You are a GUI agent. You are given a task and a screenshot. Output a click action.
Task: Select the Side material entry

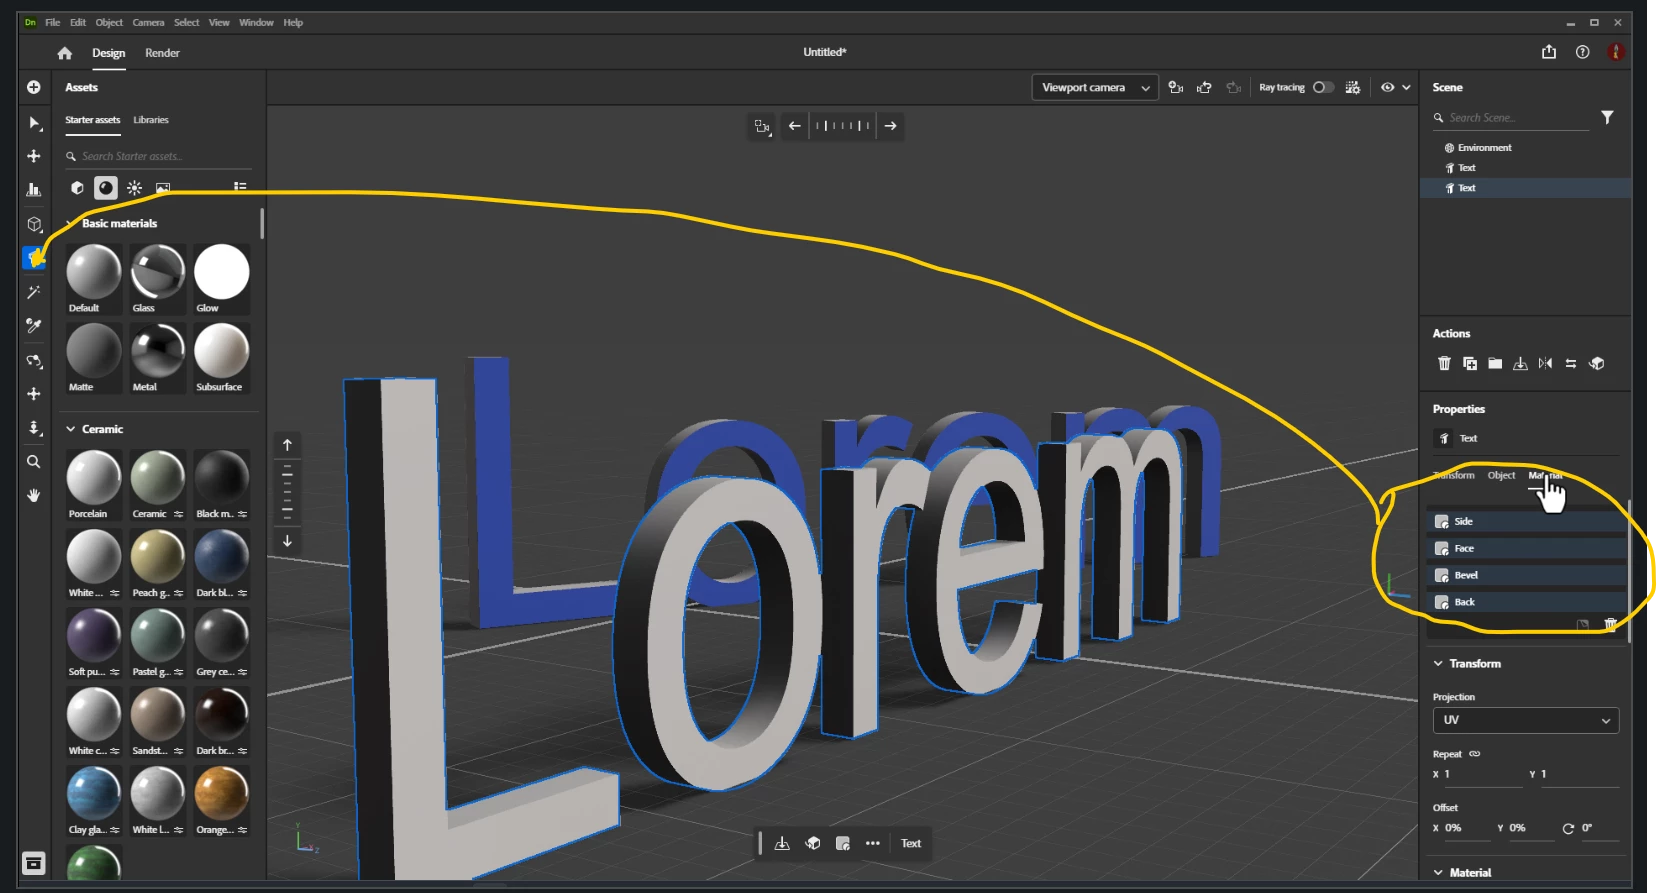[x=1526, y=521]
